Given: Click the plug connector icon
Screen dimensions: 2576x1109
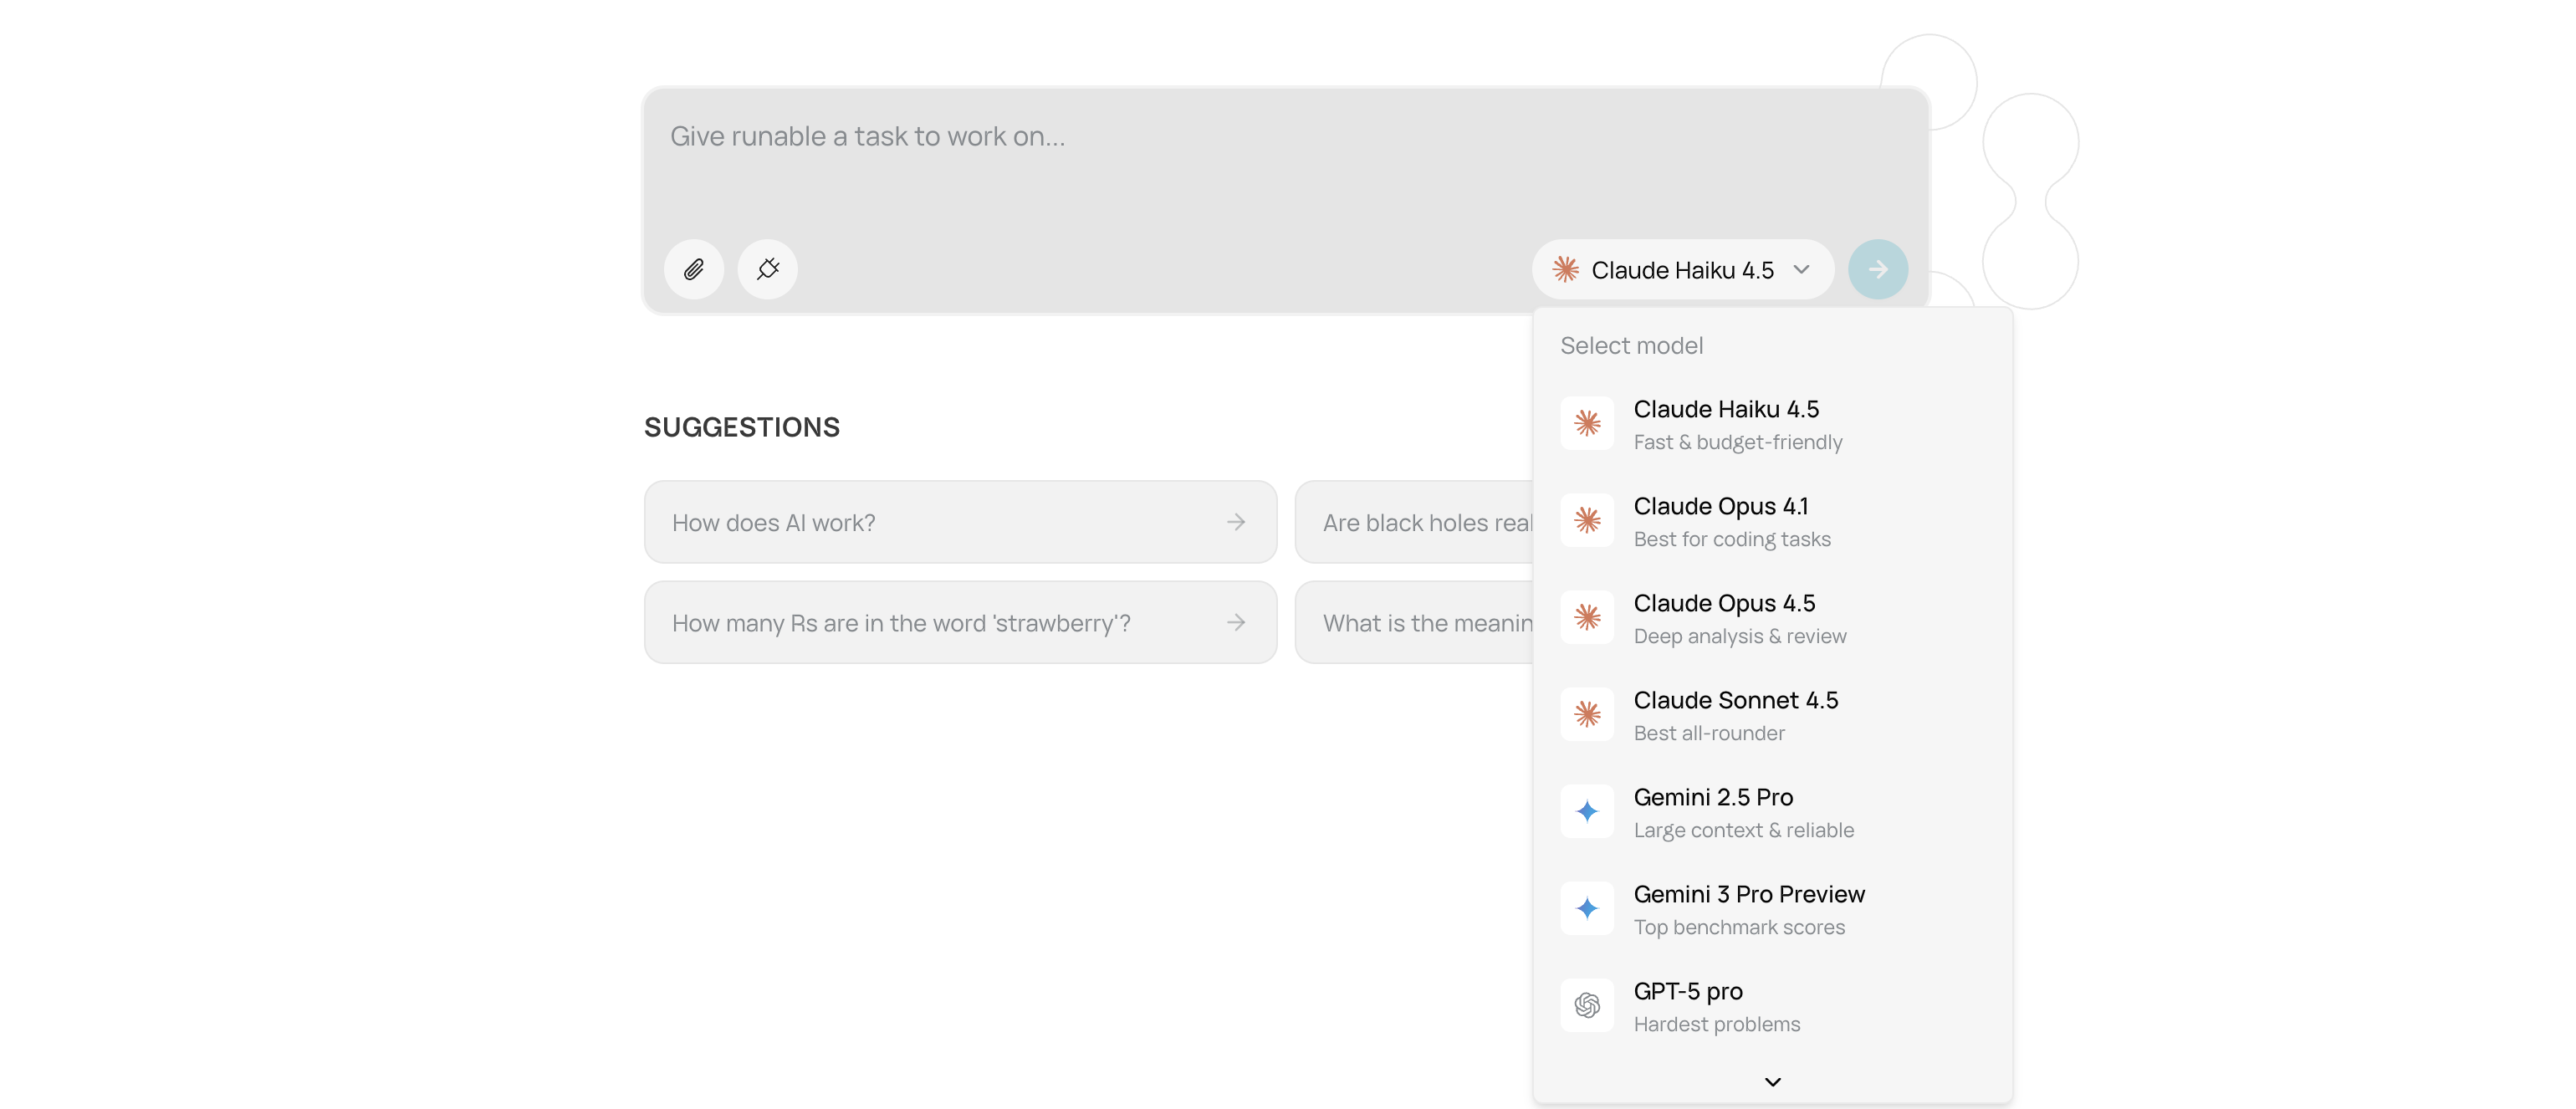Looking at the screenshot, I should [767, 269].
